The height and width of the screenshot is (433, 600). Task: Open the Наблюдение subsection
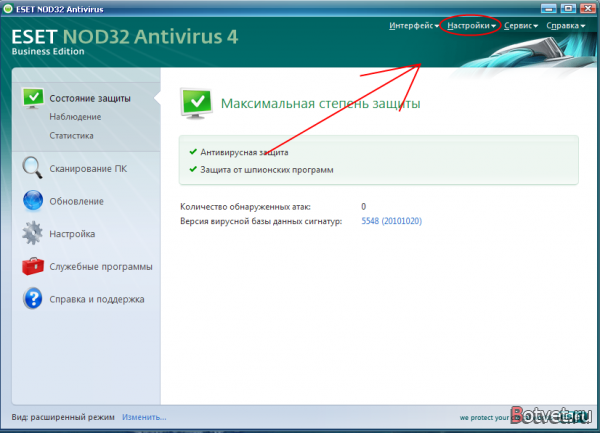click(x=75, y=117)
